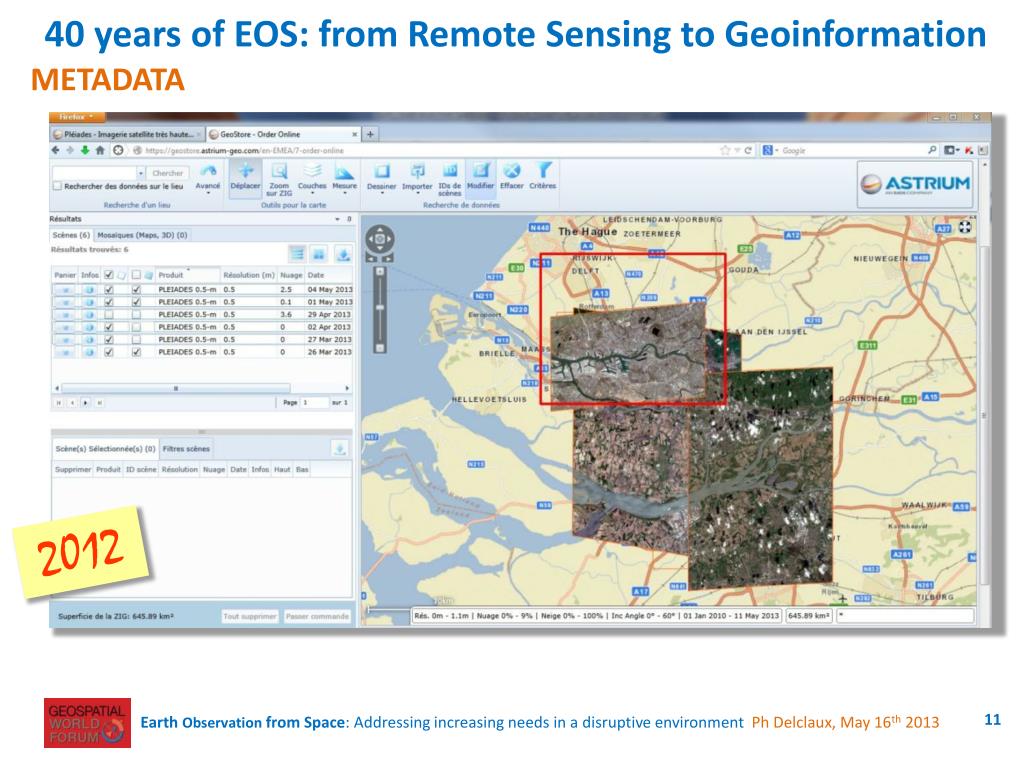This screenshot has width=1024, height=768.
Task: Open the Dessiner draw tool
Action: 381,178
